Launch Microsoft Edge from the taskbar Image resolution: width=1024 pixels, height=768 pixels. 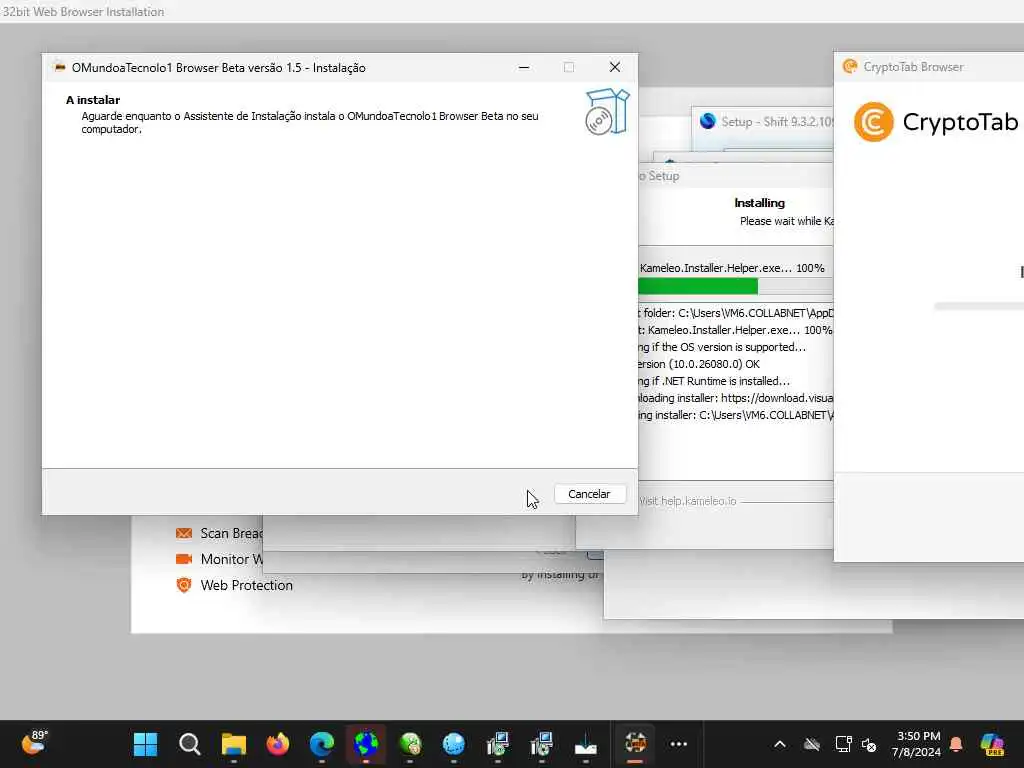[x=322, y=744]
